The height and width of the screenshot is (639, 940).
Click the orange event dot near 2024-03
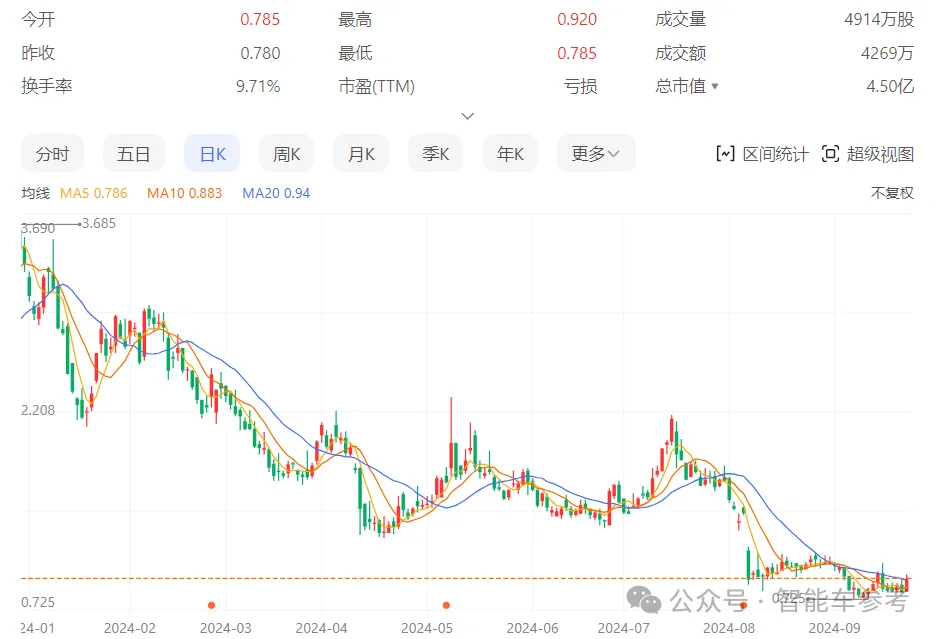tap(210, 605)
